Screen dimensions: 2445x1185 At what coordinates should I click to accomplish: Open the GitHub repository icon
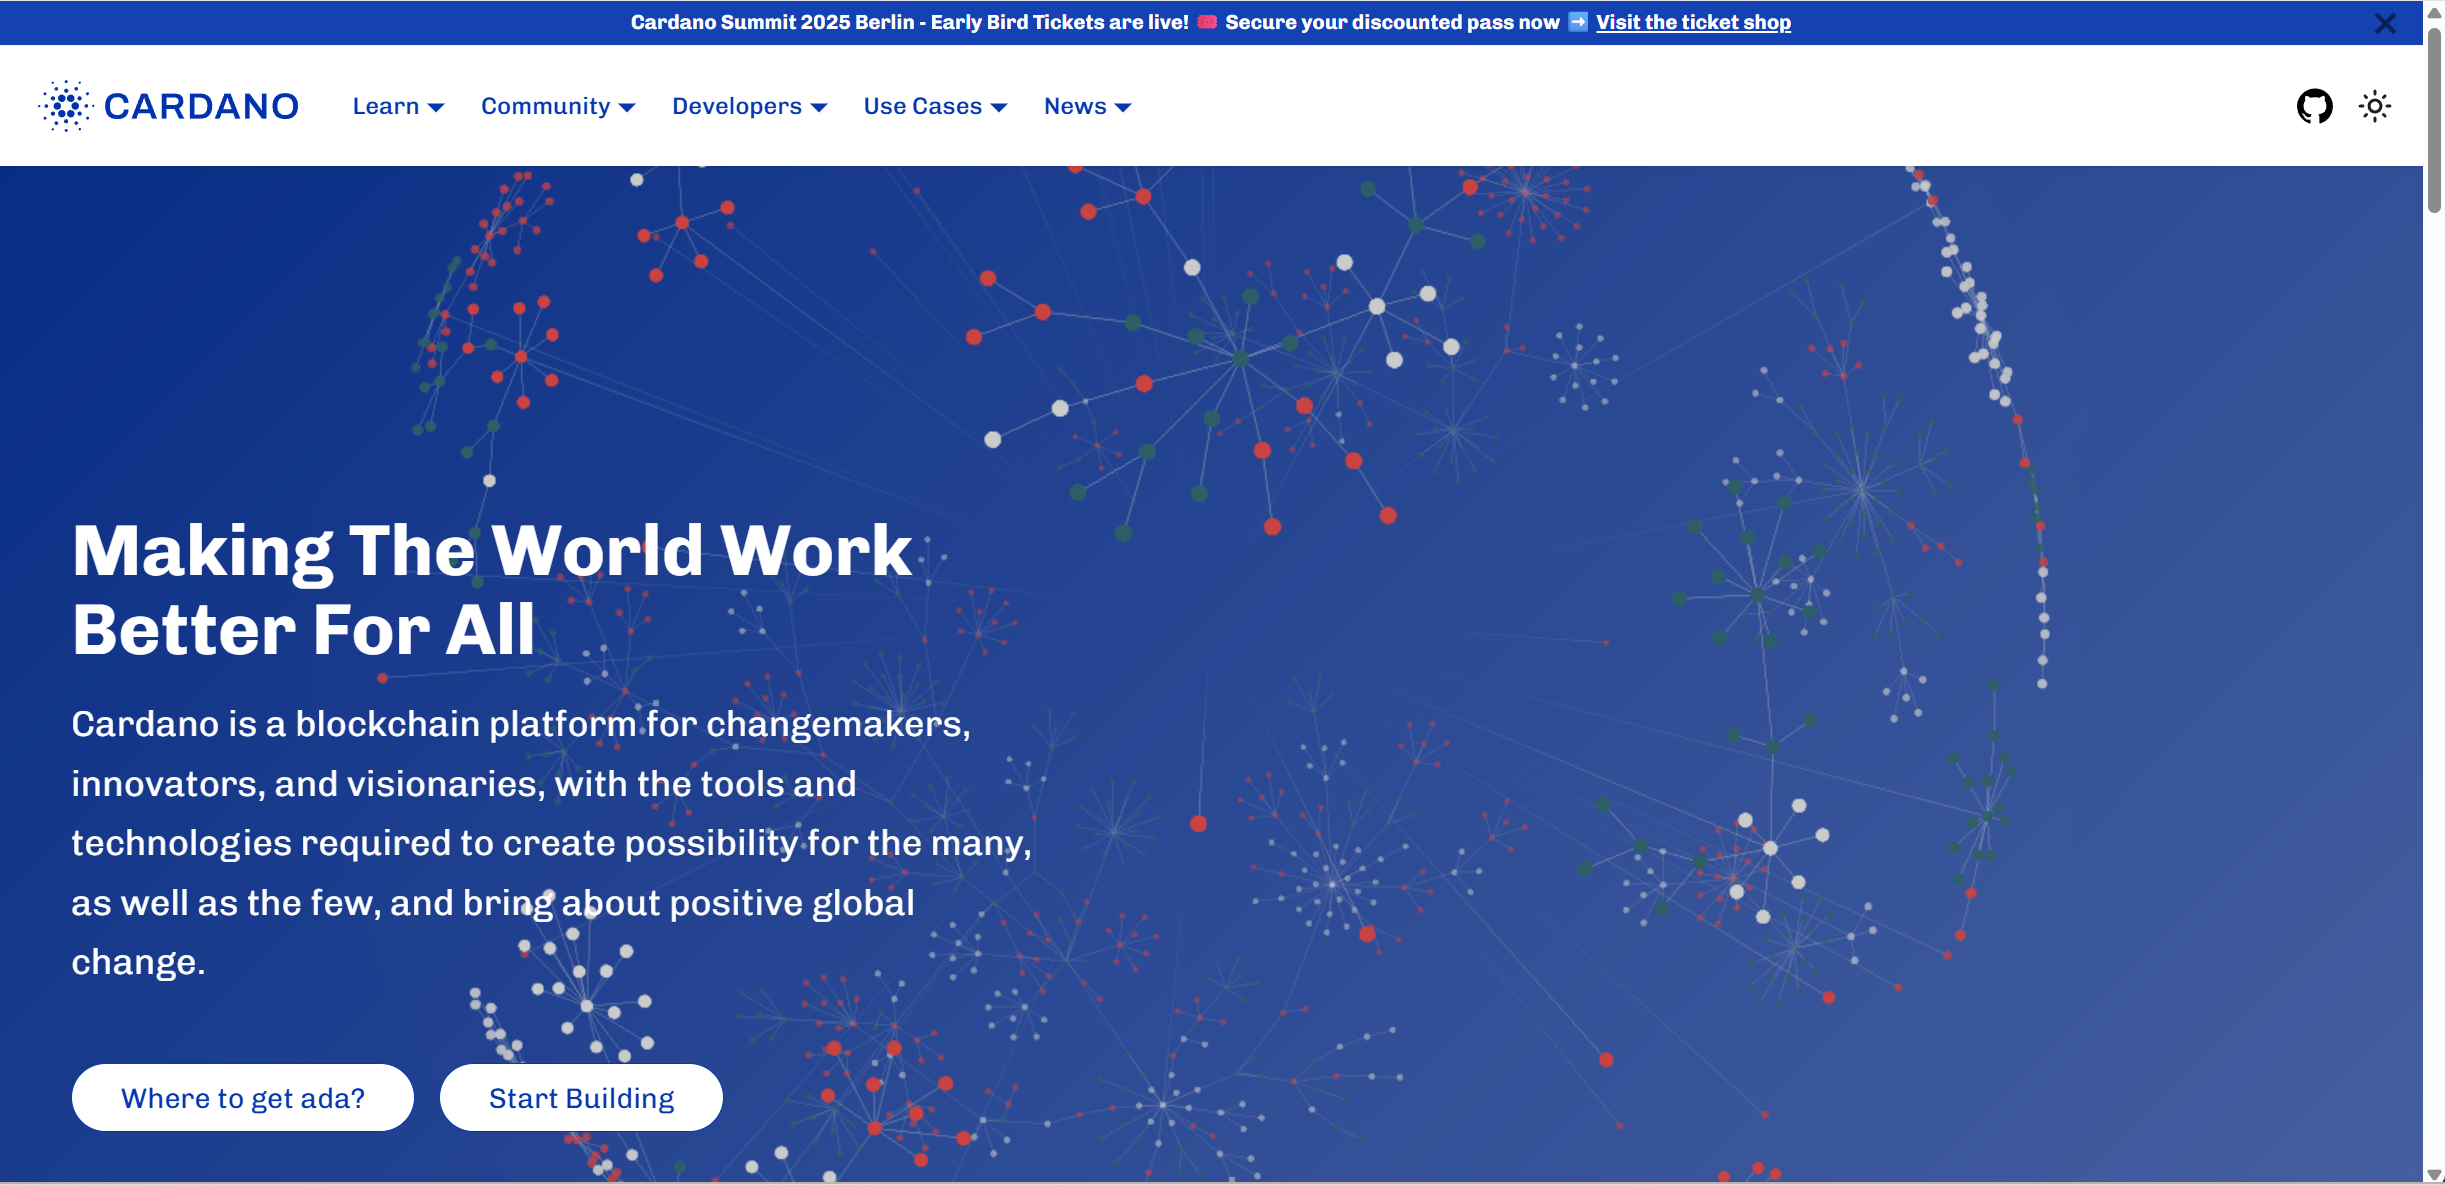click(2314, 106)
